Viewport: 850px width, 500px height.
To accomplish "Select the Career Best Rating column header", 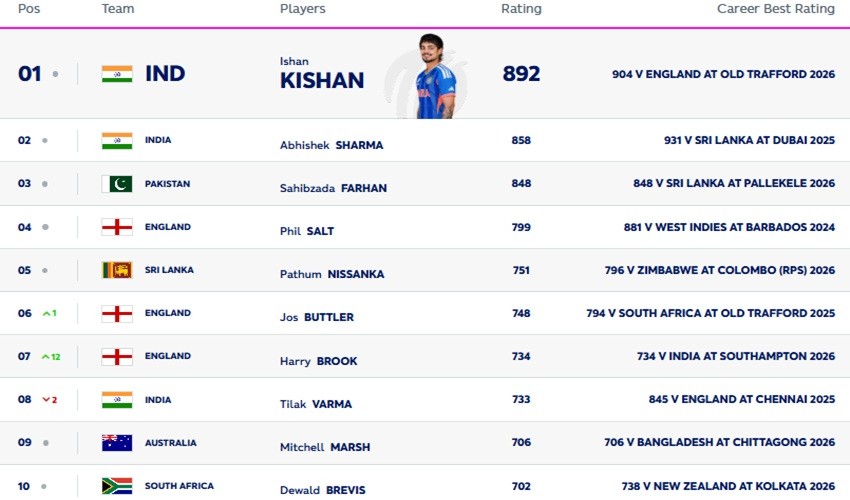I will [776, 9].
